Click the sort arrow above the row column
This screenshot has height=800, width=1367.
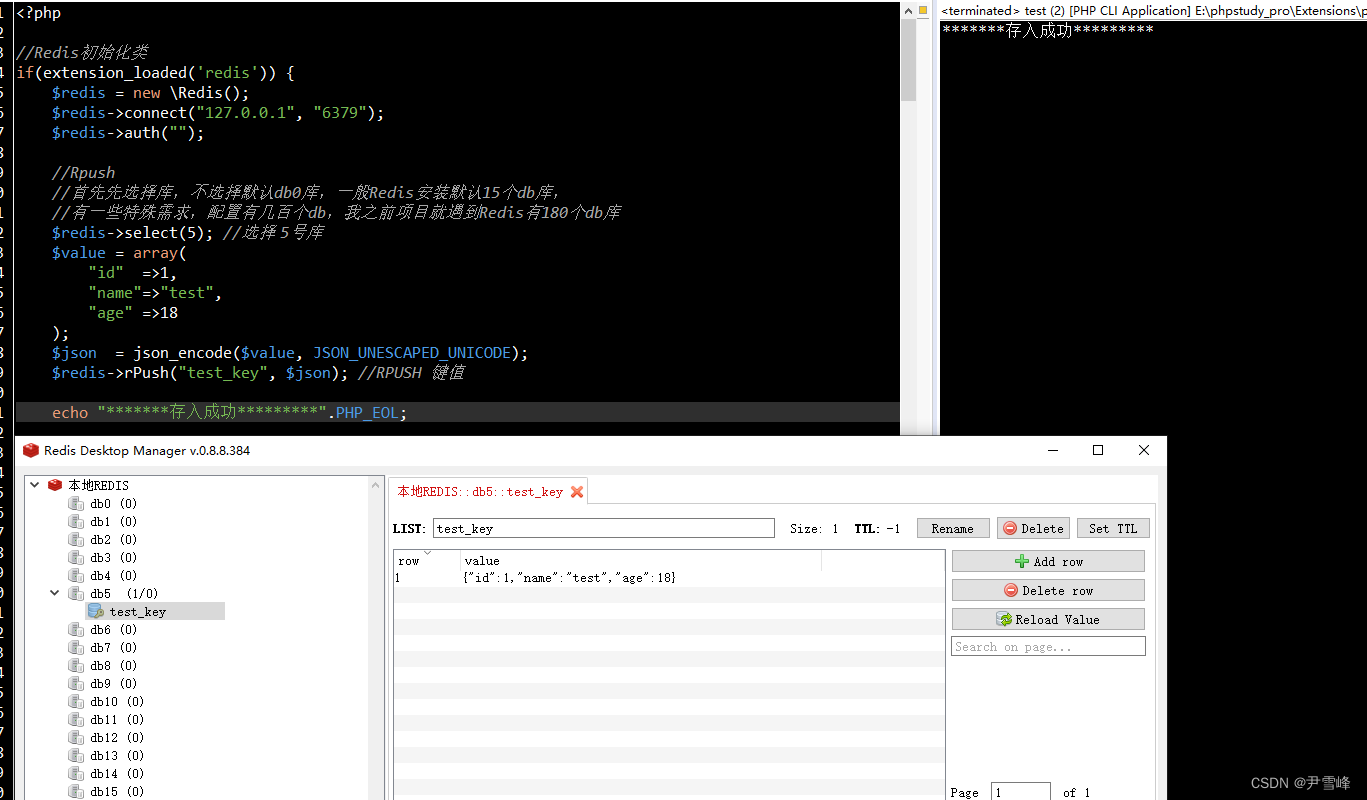pyautogui.click(x=427, y=553)
